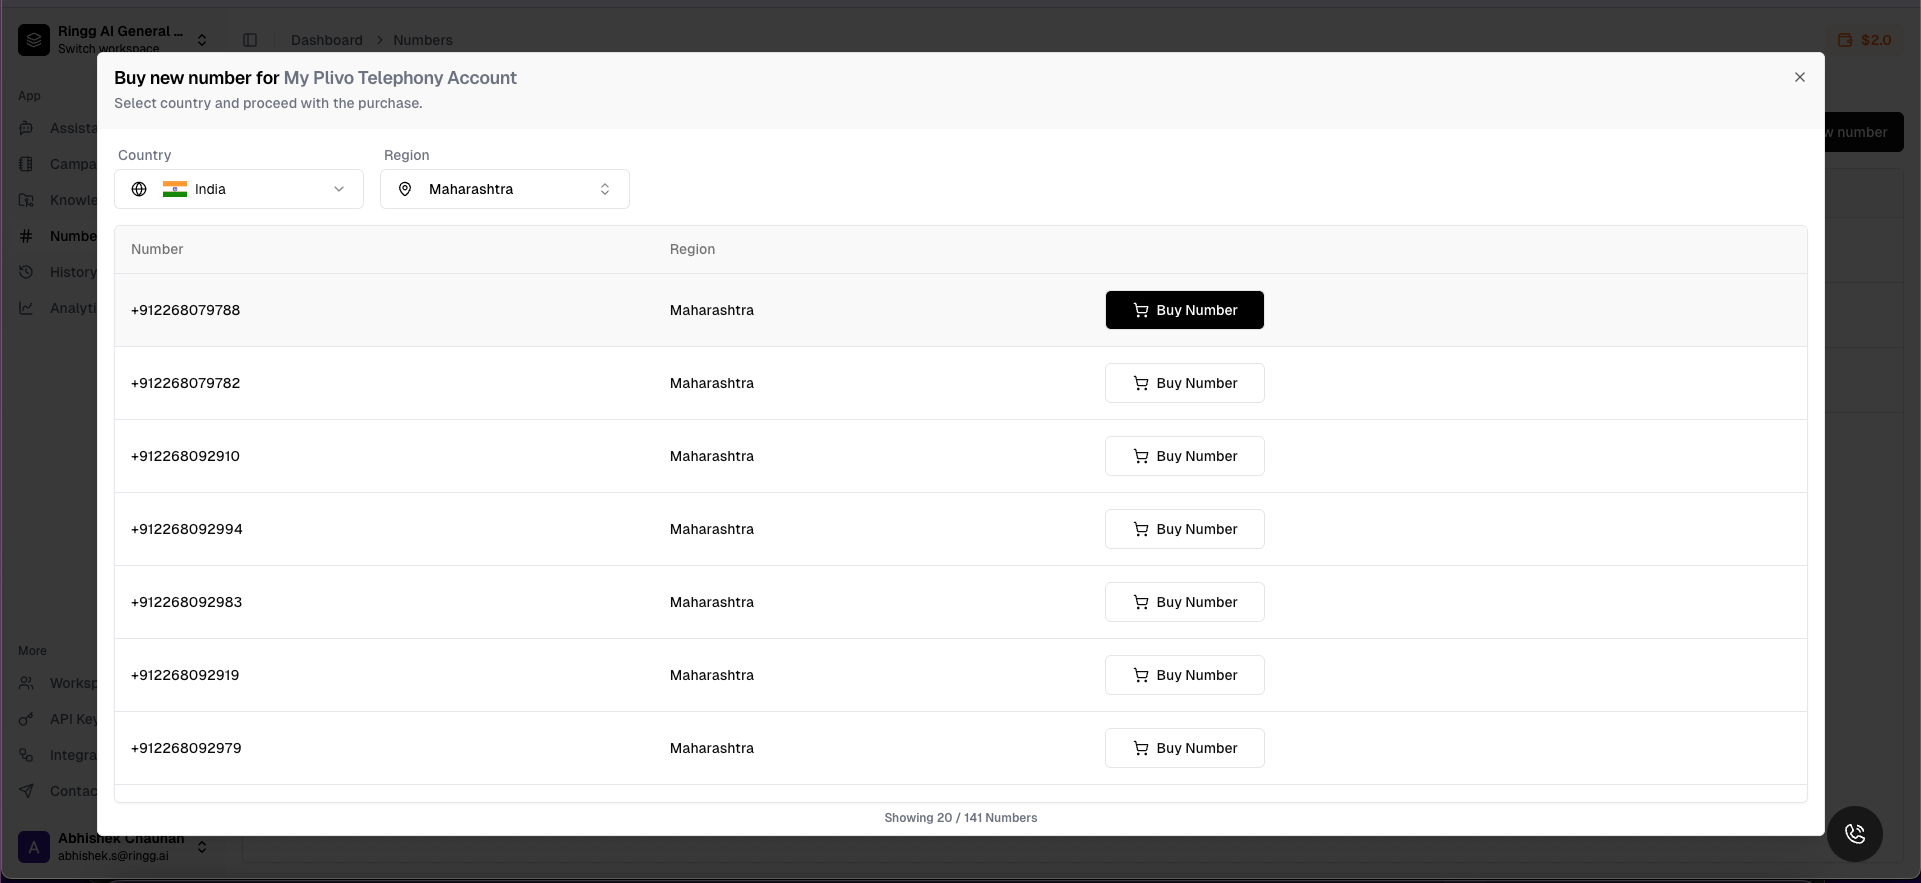Open API Keys icon in sidebar
Viewport: 1921px width, 883px height.
[27, 719]
